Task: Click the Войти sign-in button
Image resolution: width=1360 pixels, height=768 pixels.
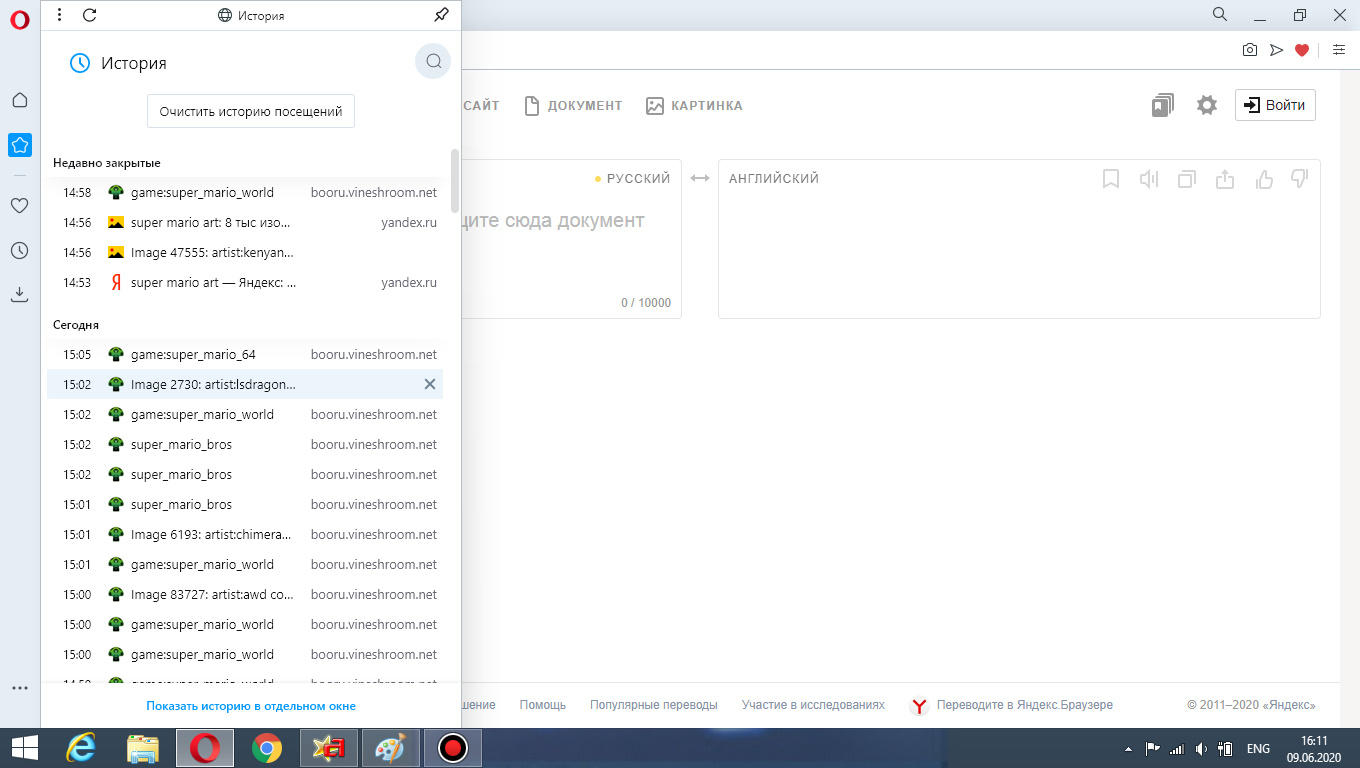Action: (x=1275, y=105)
